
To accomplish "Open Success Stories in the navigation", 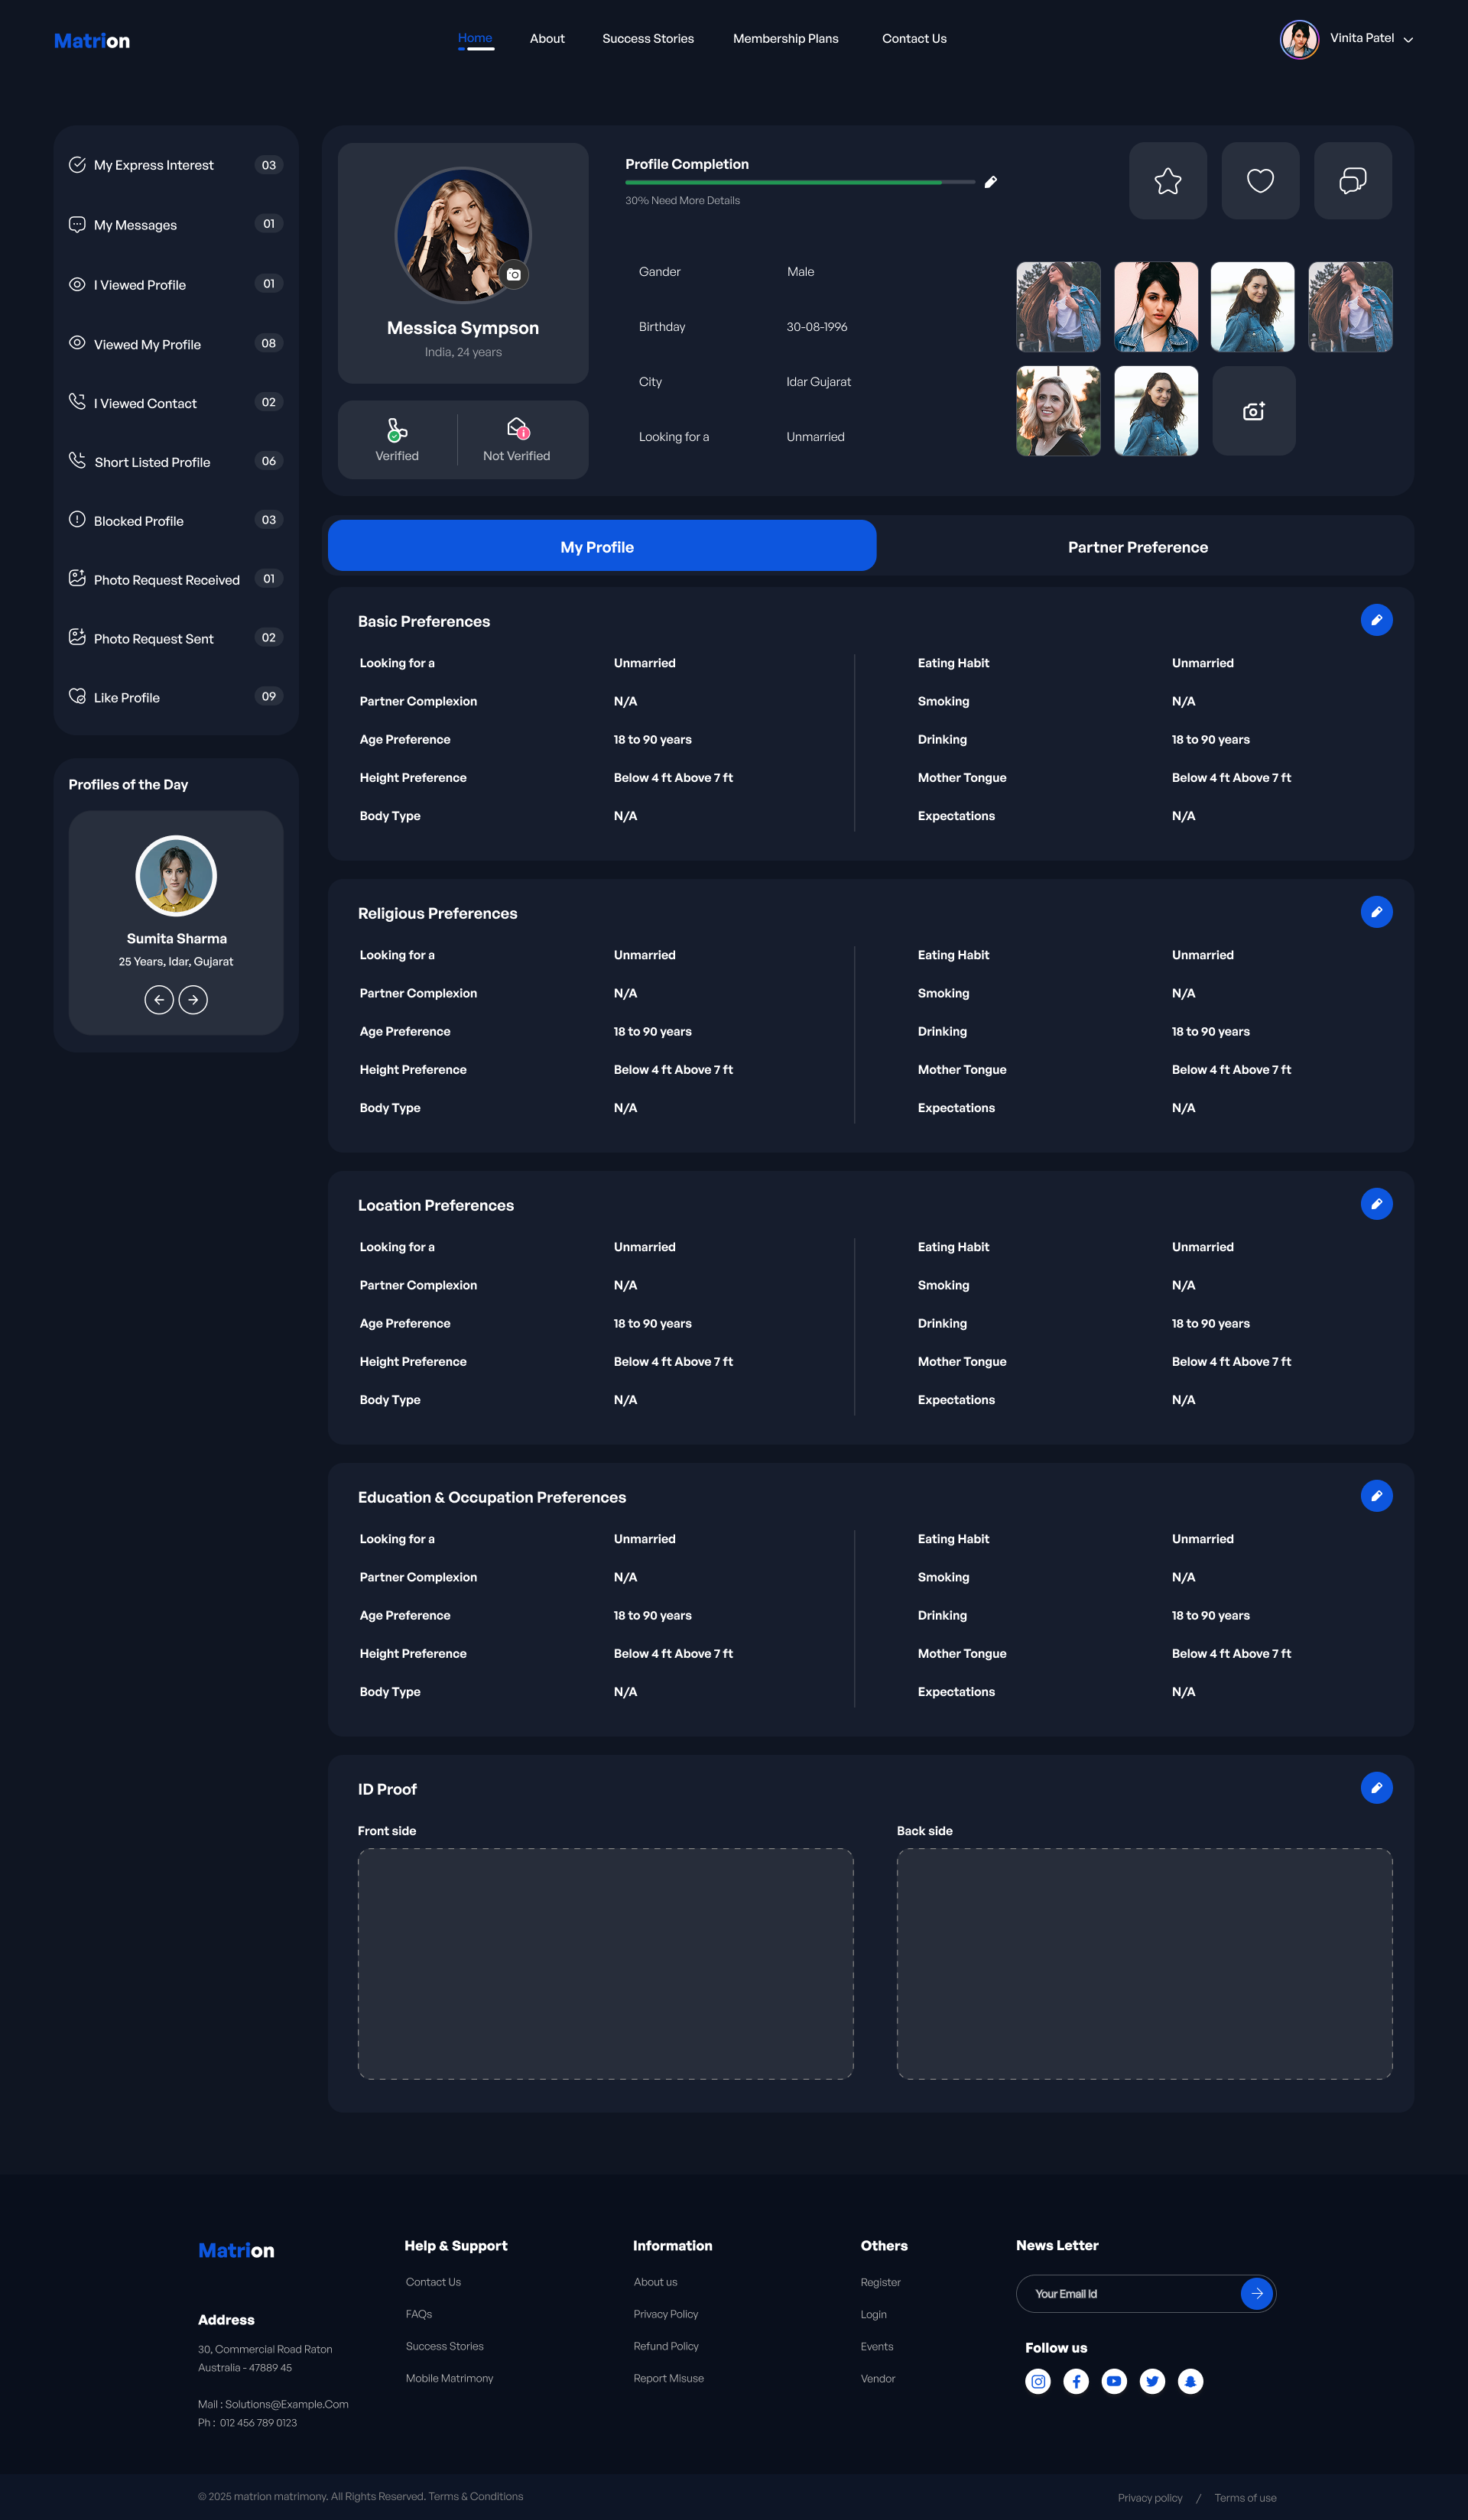I will (x=648, y=39).
